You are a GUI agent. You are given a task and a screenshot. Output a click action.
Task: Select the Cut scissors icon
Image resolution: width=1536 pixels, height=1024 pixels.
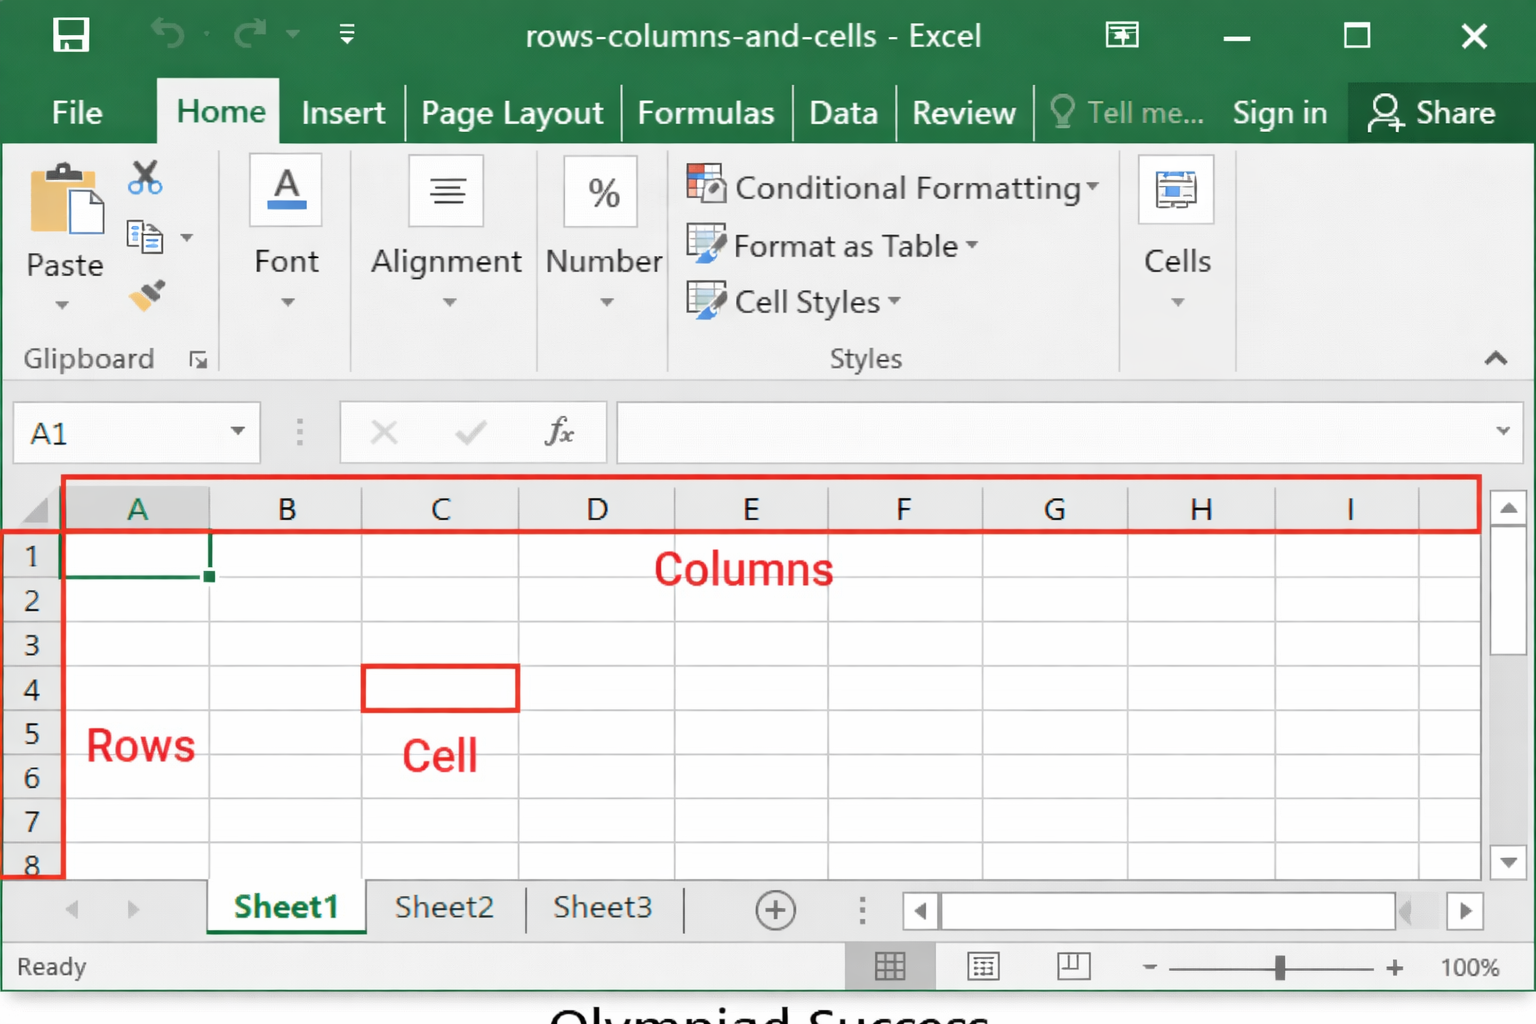coord(145,178)
